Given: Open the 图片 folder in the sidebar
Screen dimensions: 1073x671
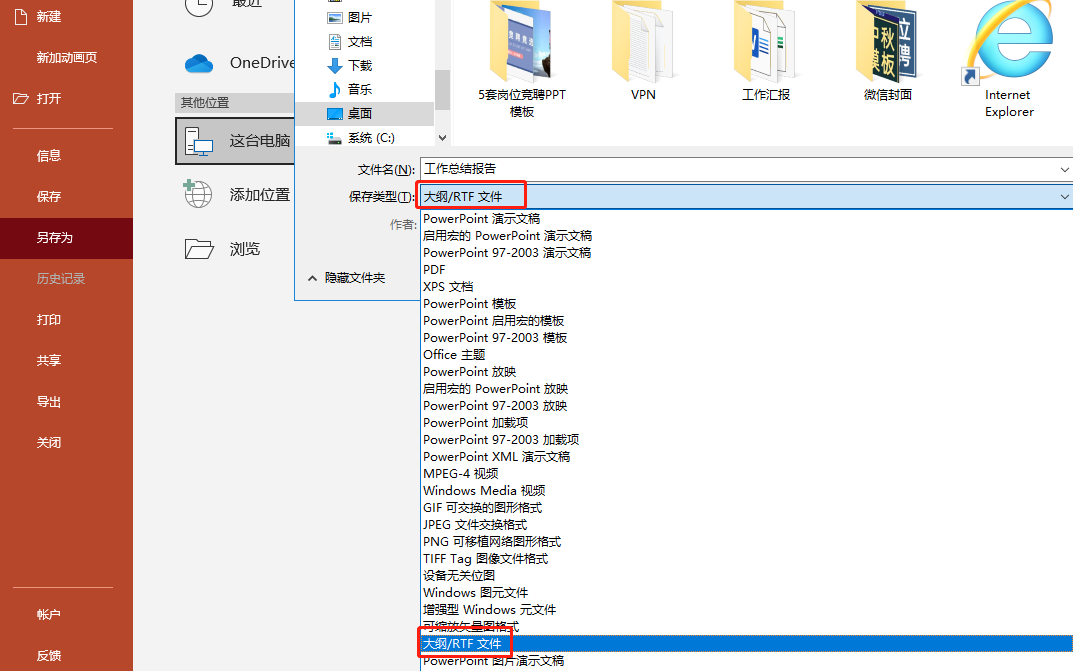Looking at the screenshot, I should (x=356, y=17).
